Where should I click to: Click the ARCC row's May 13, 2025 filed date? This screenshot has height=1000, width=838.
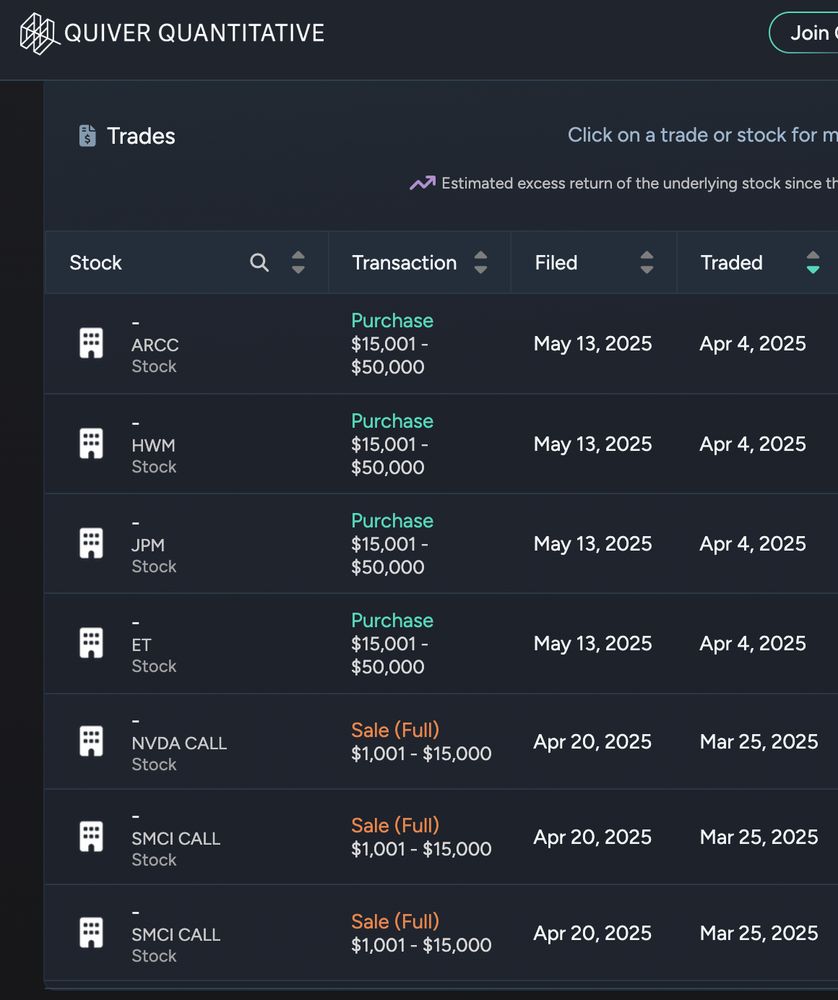593,344
